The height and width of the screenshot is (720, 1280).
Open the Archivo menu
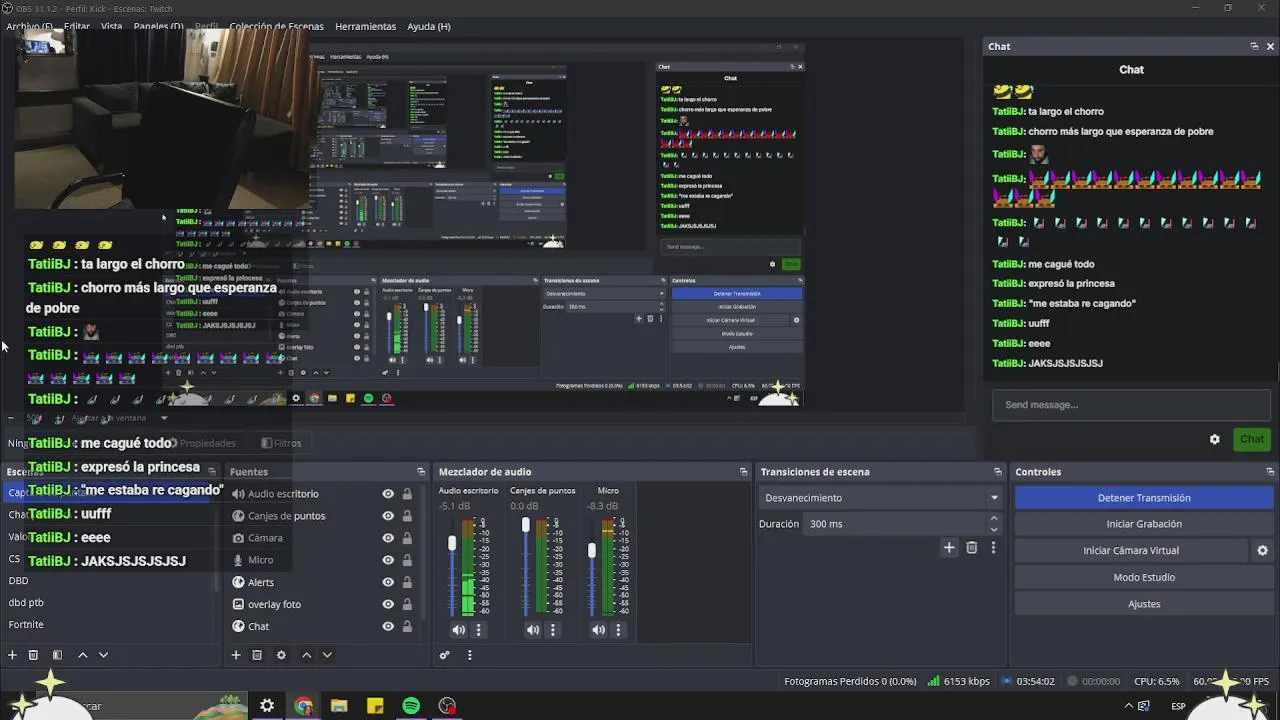30,26
